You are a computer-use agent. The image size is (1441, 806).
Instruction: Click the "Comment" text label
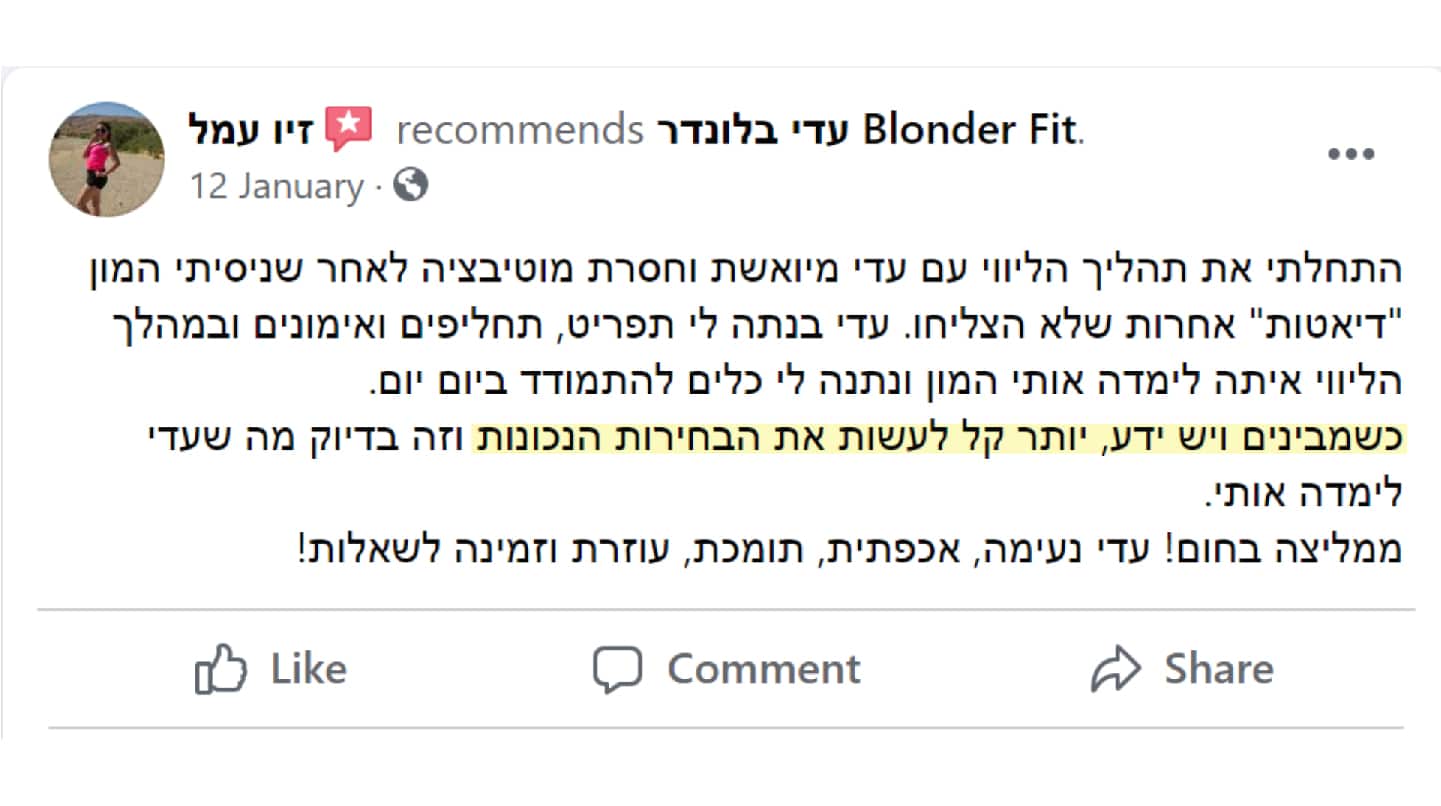763,668
